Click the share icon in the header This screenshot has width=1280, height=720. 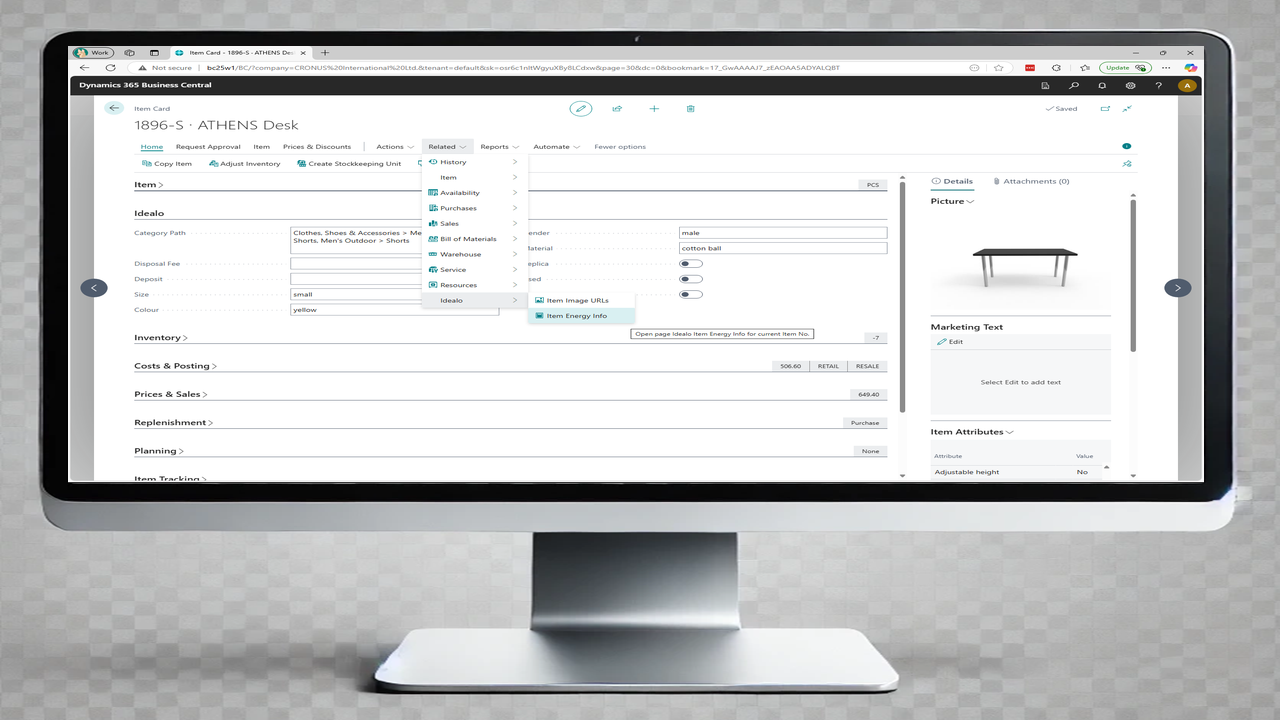pos(617,108)
